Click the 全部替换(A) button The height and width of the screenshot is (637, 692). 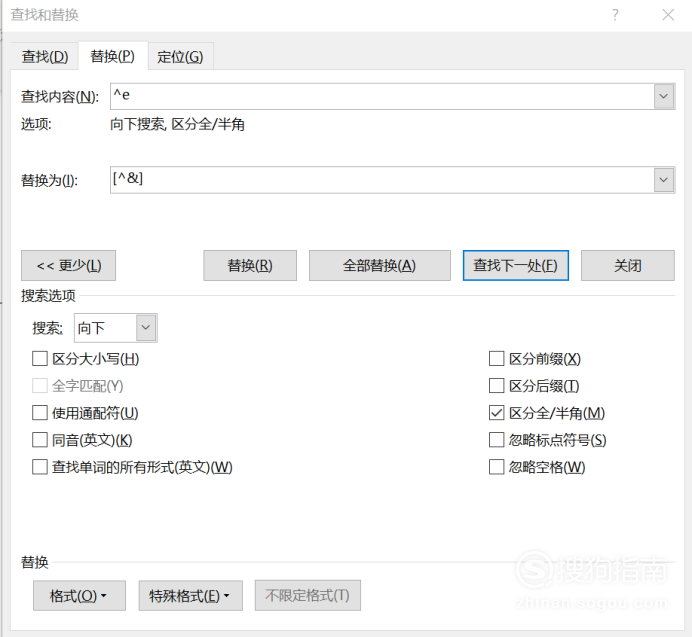pyautogui.click(x=380, y=265)
